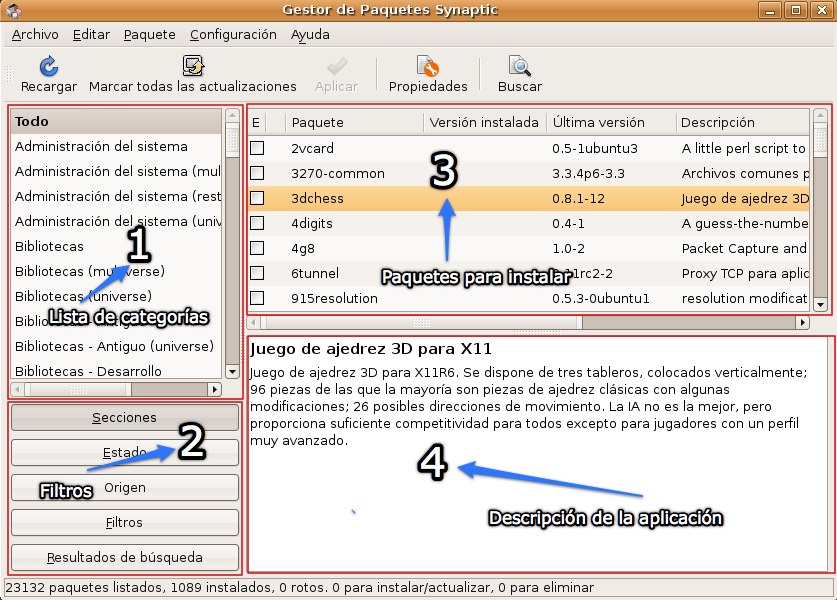Toggle checkbox for 2vcard package
The height and width of the screenshot is (600, 837).
pyautogui.click(x=257, y=148)
